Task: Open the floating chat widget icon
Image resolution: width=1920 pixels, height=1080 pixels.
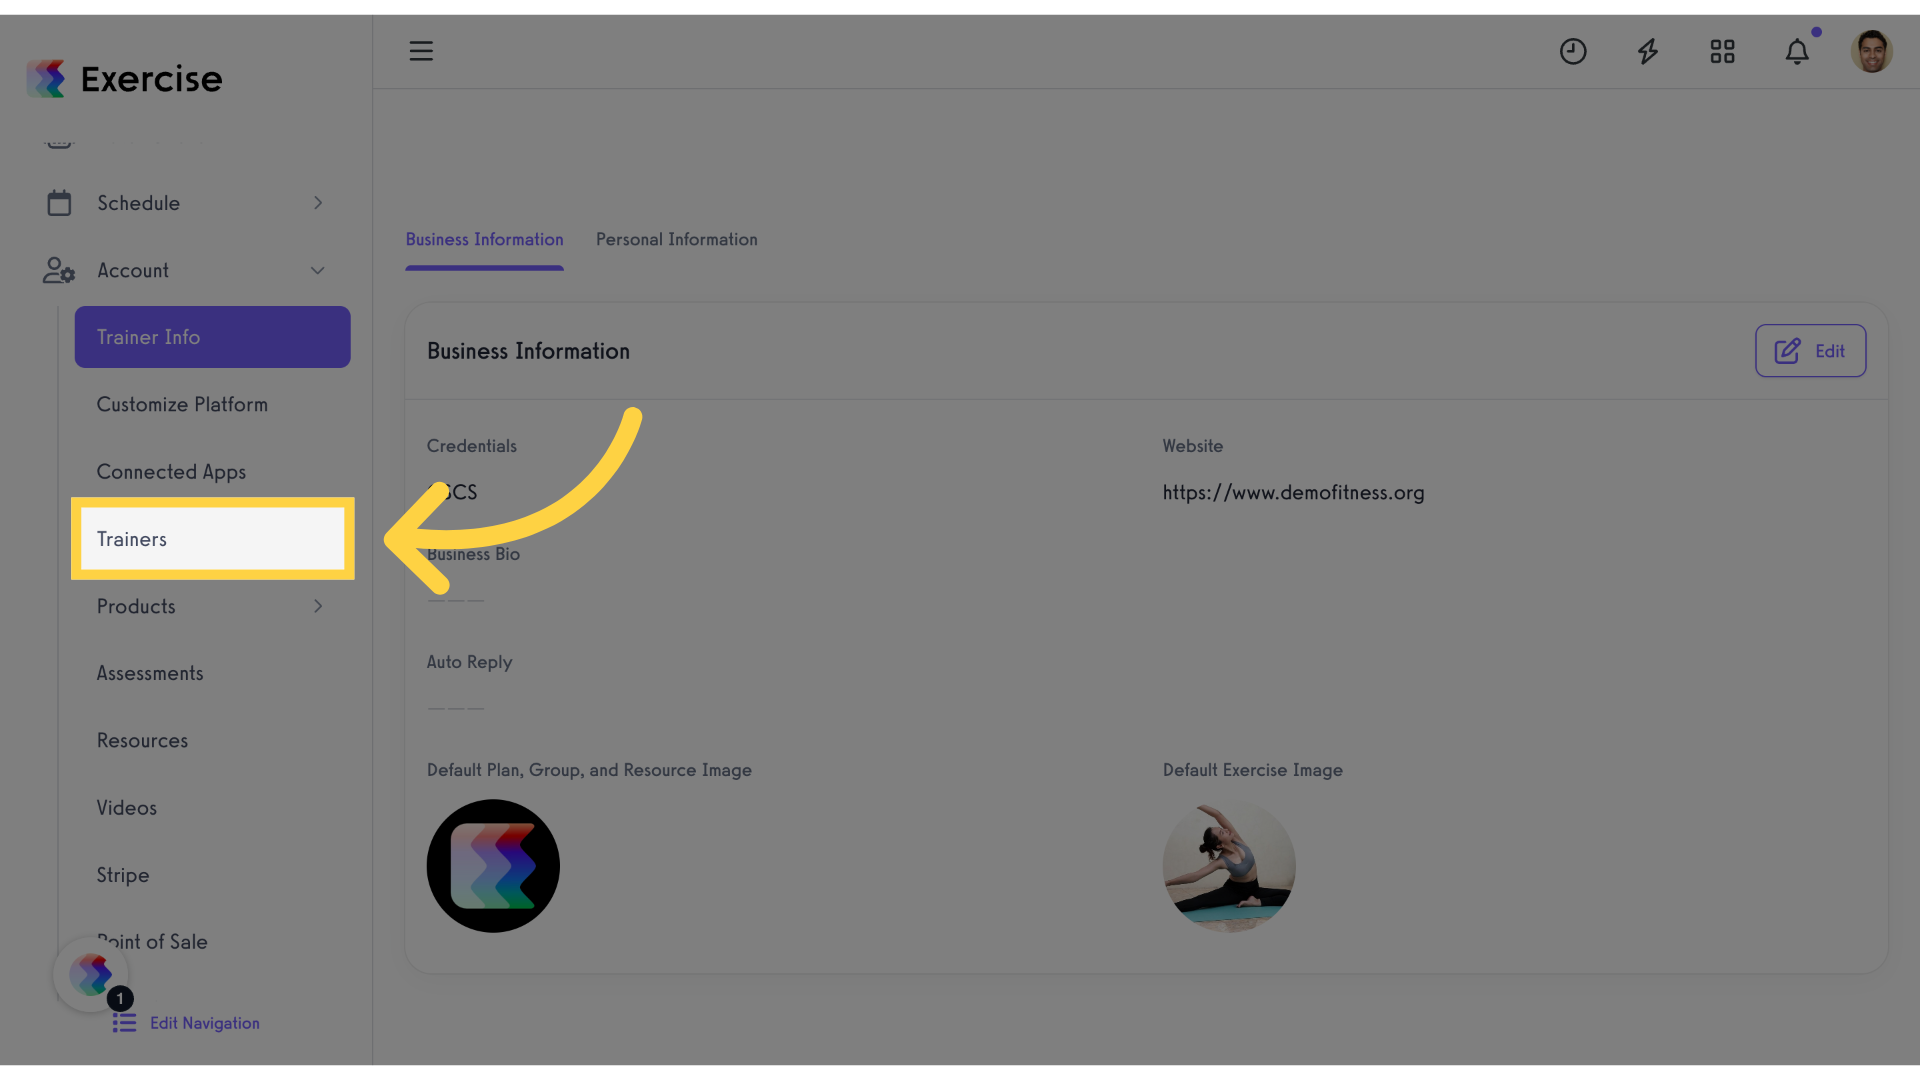Action: [91, 974]
